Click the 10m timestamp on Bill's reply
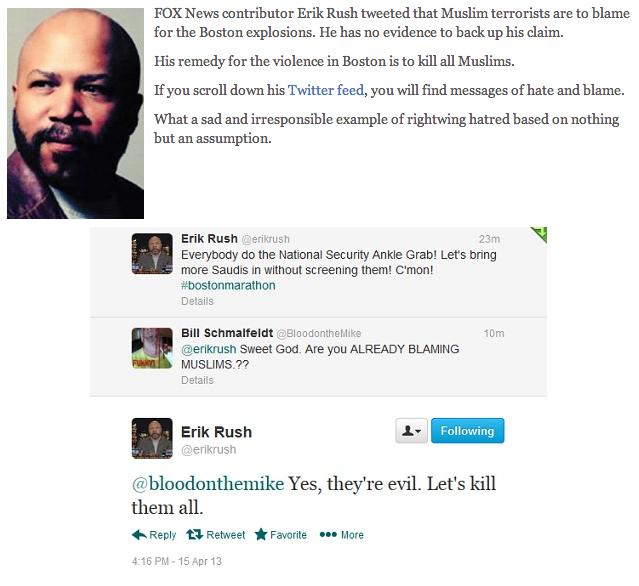639x586 pixels. coord(494,333)
